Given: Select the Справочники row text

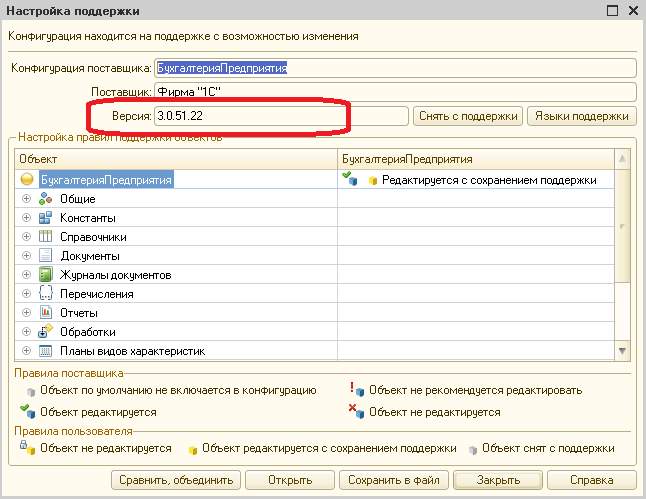Looking at the screenshot, I should 93,237.
